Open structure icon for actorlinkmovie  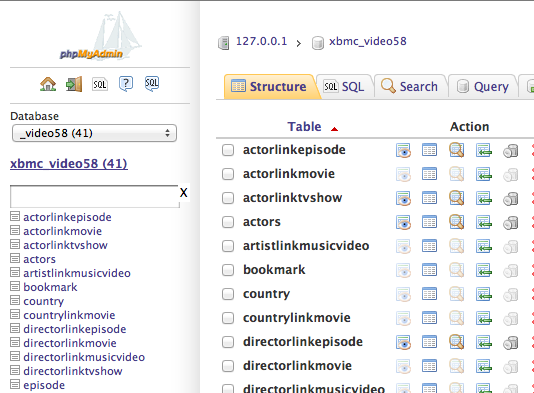[429, 174]
